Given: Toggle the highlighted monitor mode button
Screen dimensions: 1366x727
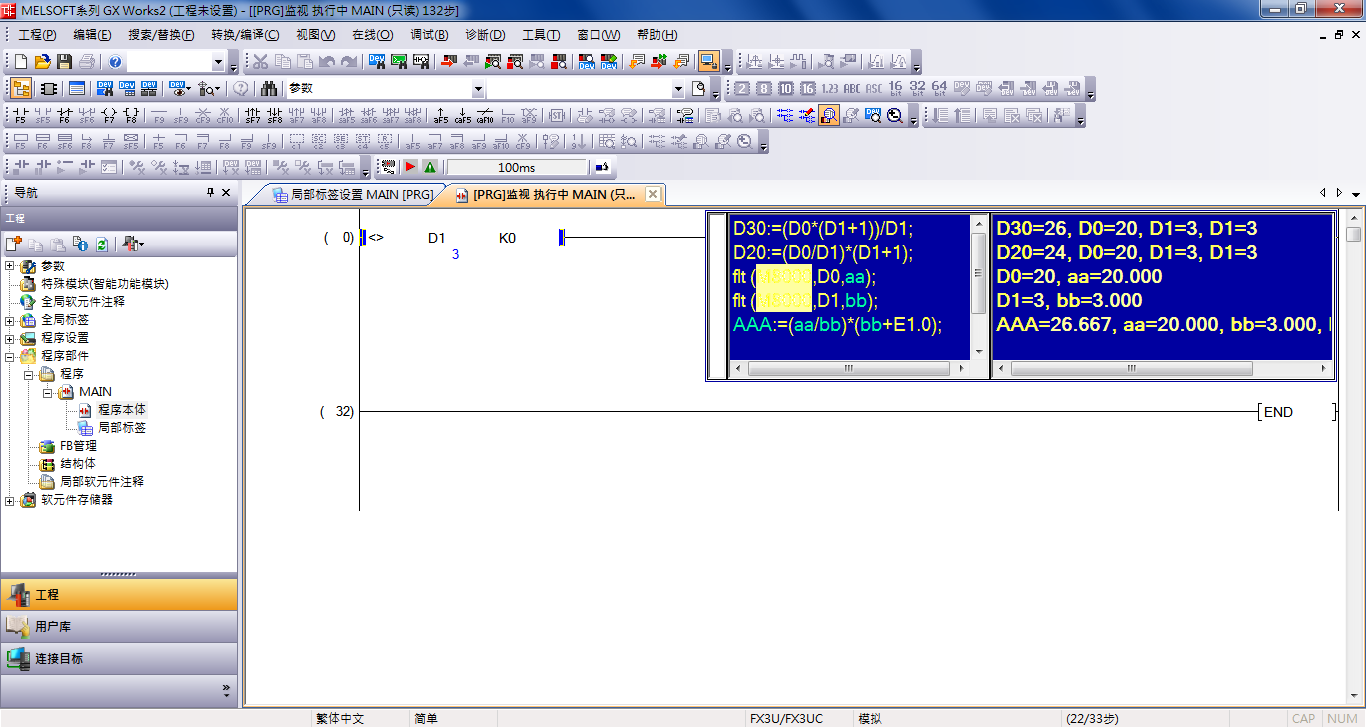Looking at the screenshot, I should [709, 62].
